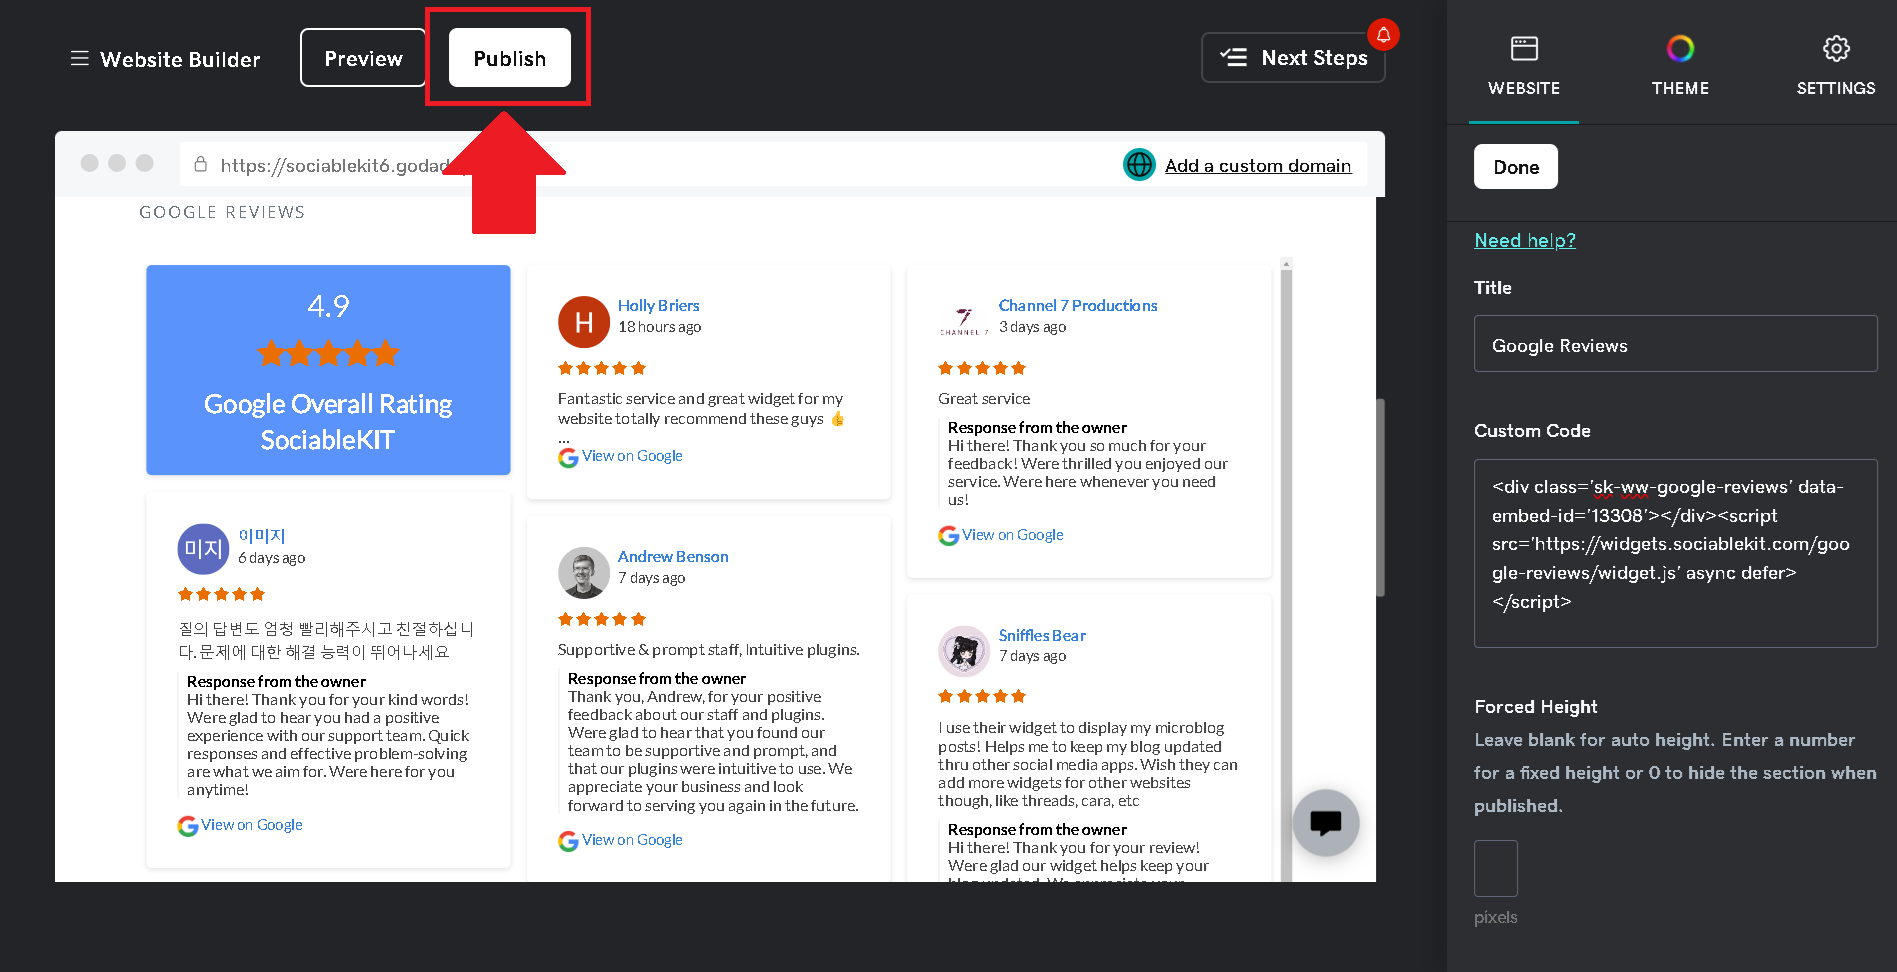Click Google logo in 이미지 review

pyautogui.click(x=187, y=826)
